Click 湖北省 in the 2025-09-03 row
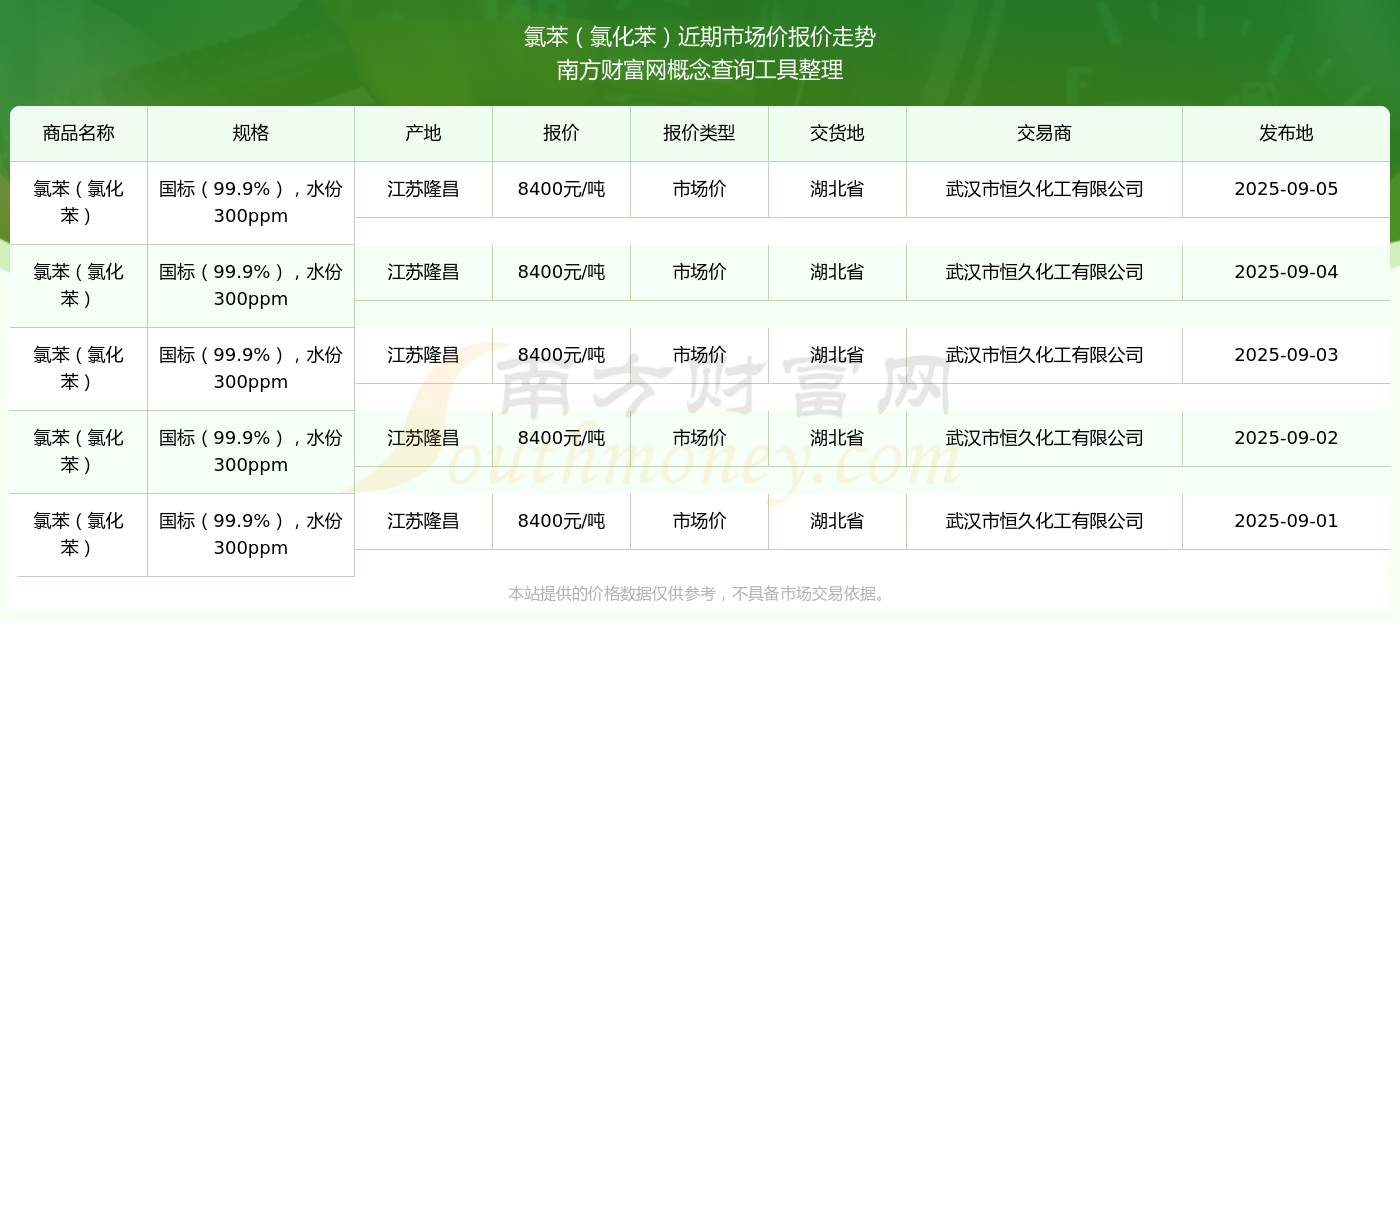Viewport: 1400px width, 1205px height. point(838,355)
